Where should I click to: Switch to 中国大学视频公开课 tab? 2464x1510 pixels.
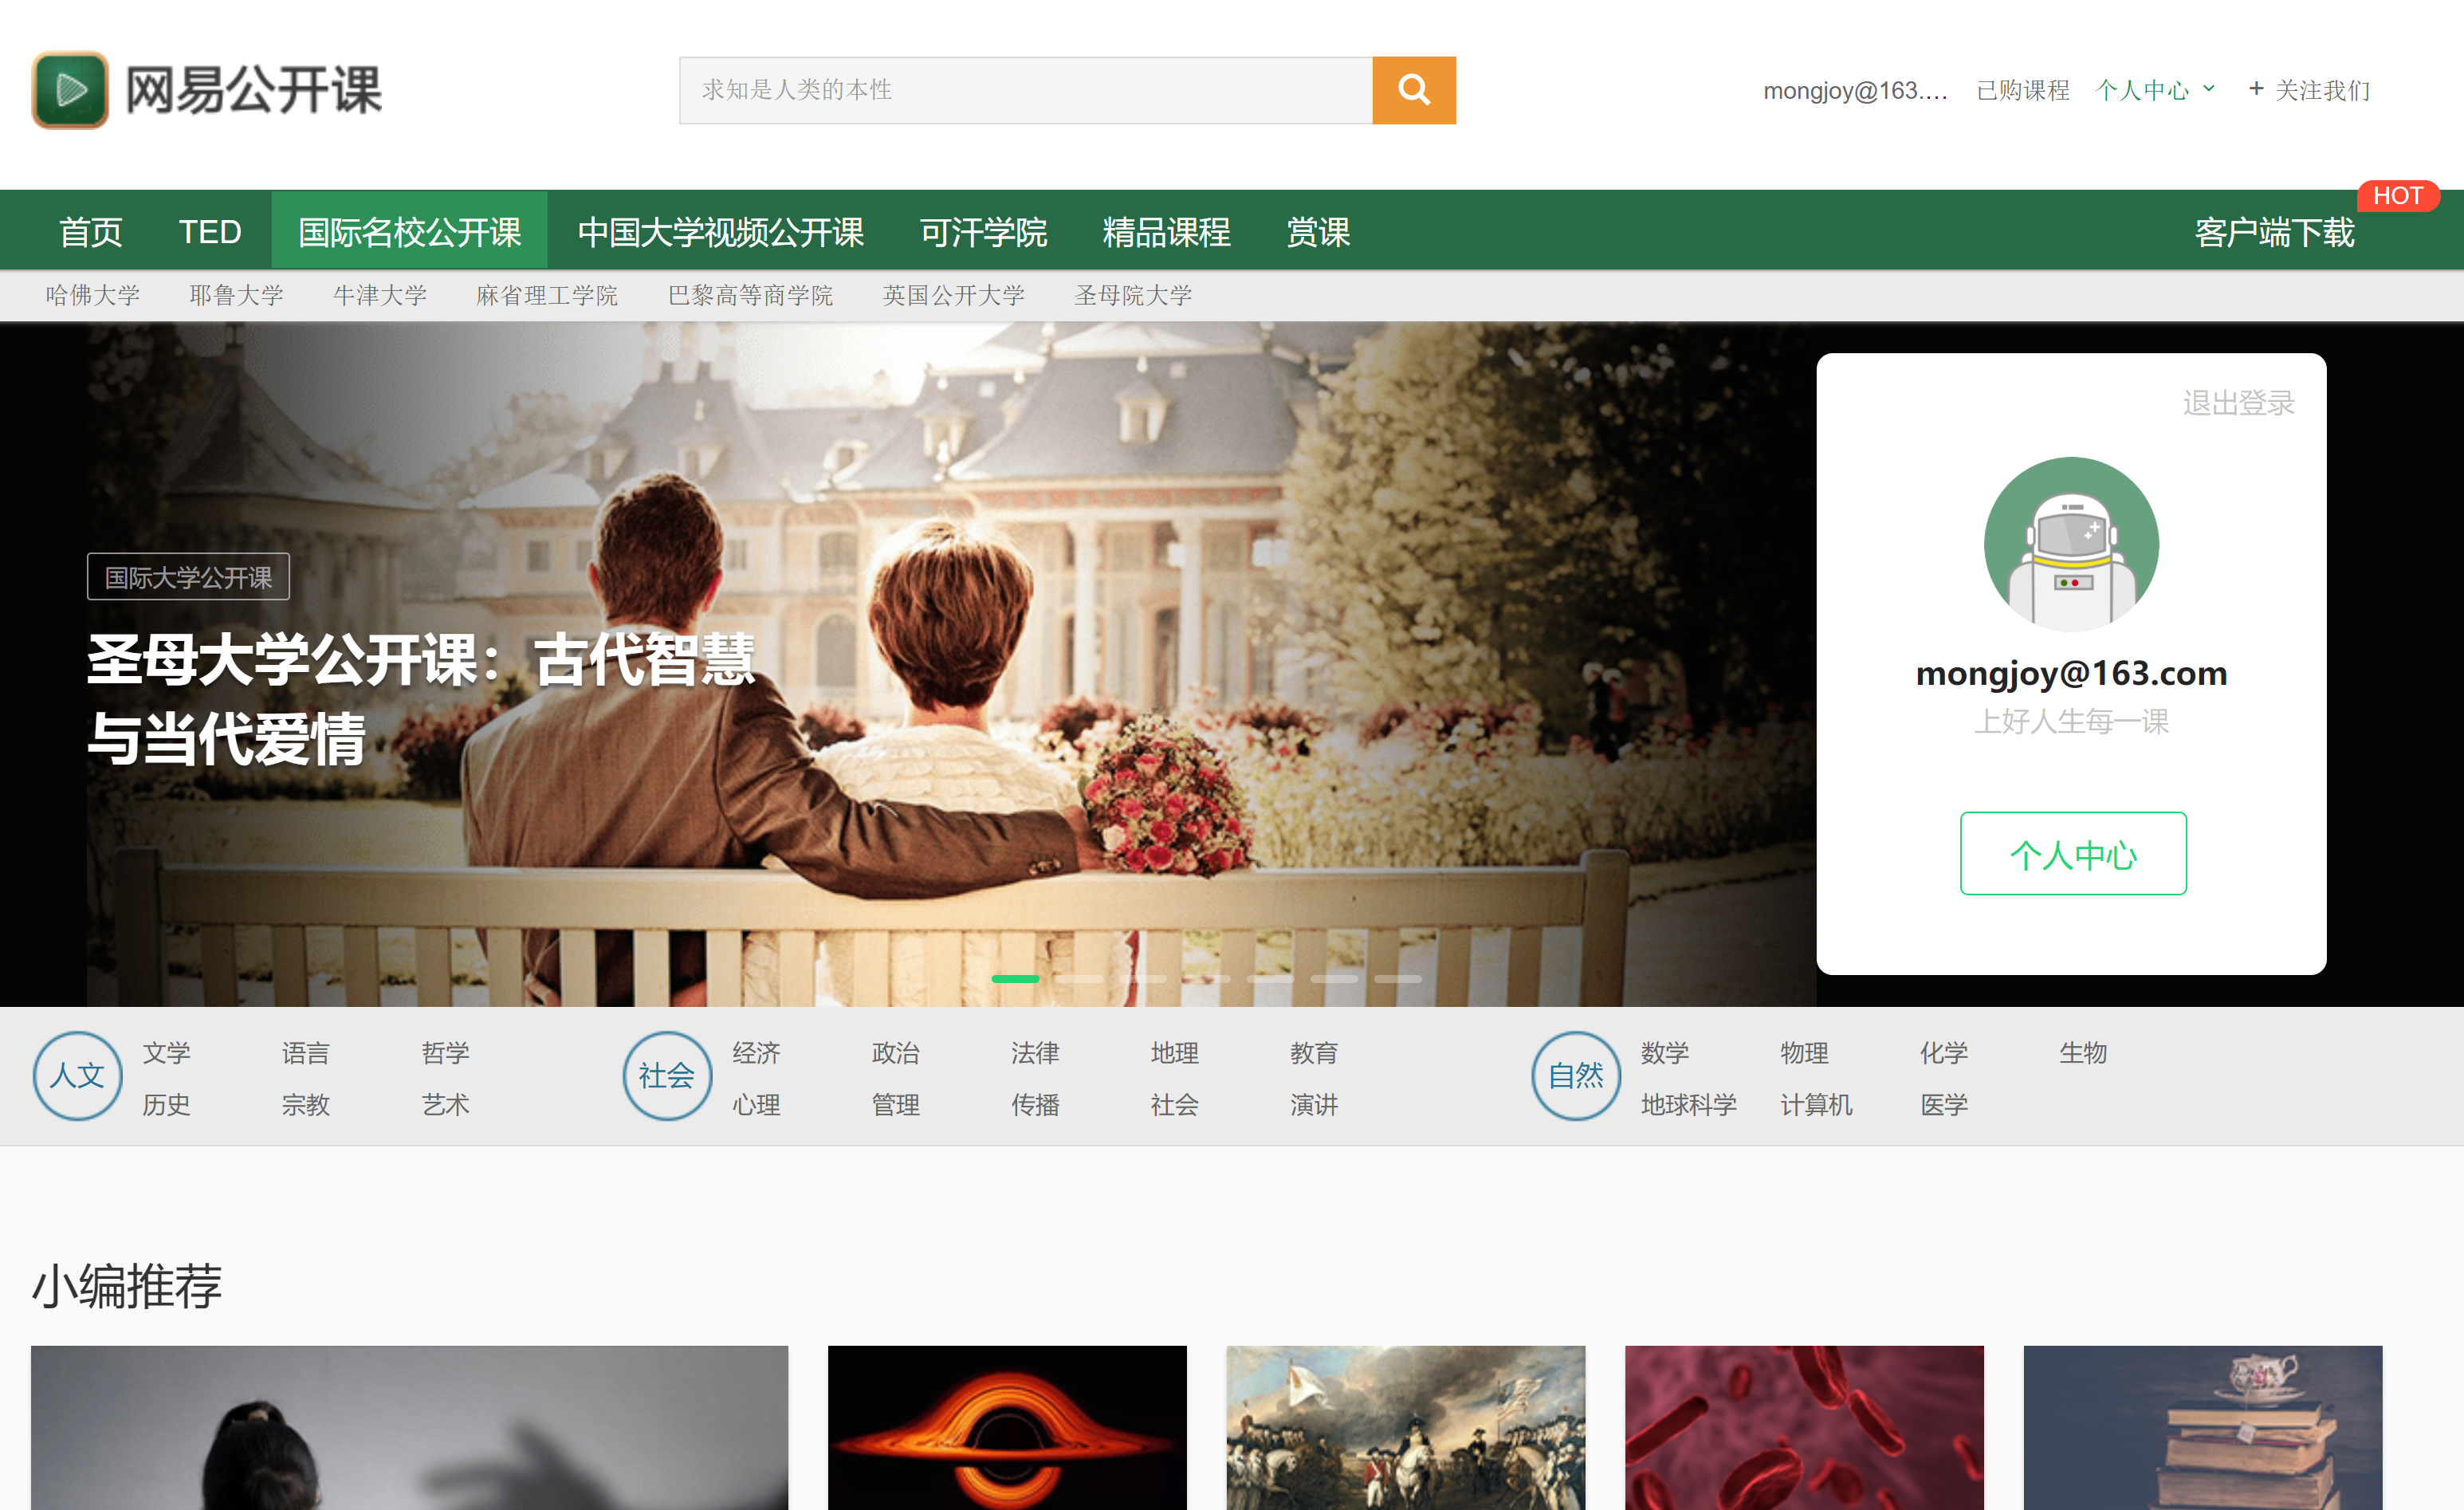click(721, 232)
